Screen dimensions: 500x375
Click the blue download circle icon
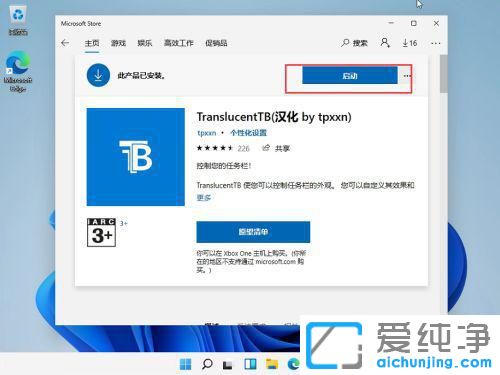(98, 75)
